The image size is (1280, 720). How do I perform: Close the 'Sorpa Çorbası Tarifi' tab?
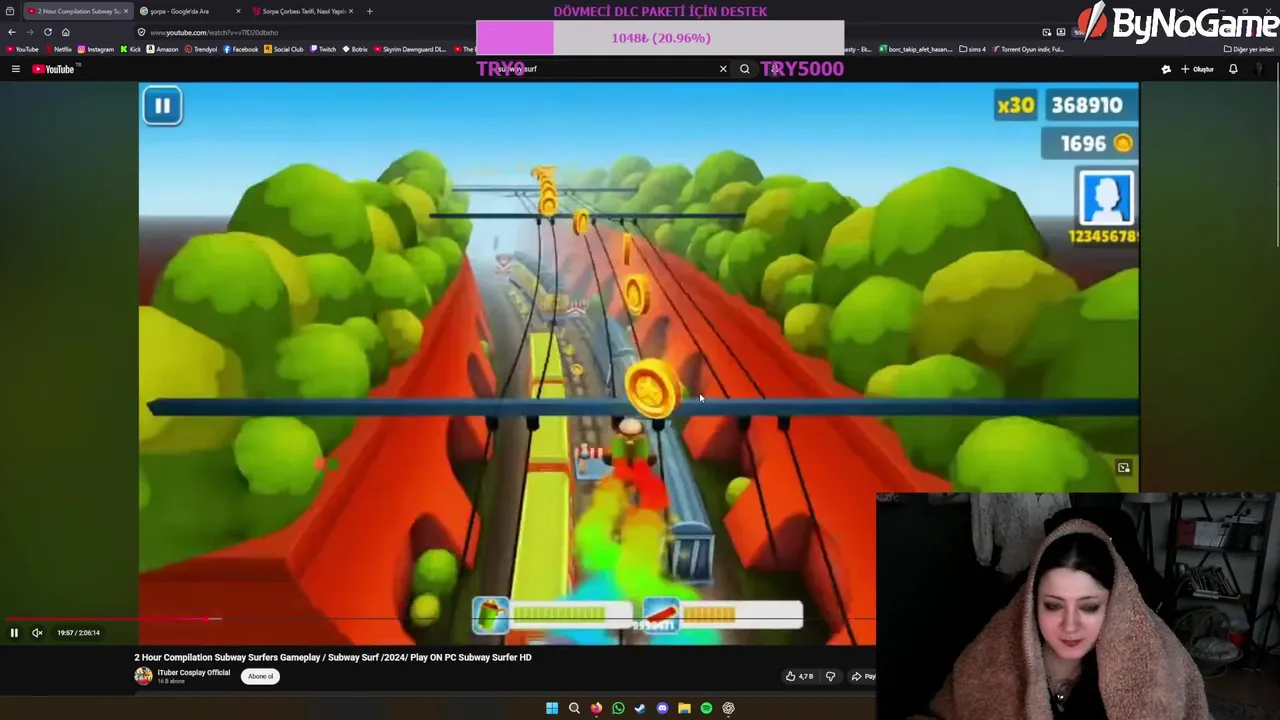click(351, 11)
